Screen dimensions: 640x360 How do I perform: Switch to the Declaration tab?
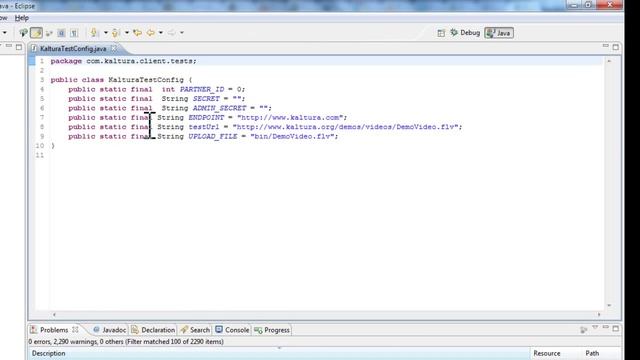[153, 330]
